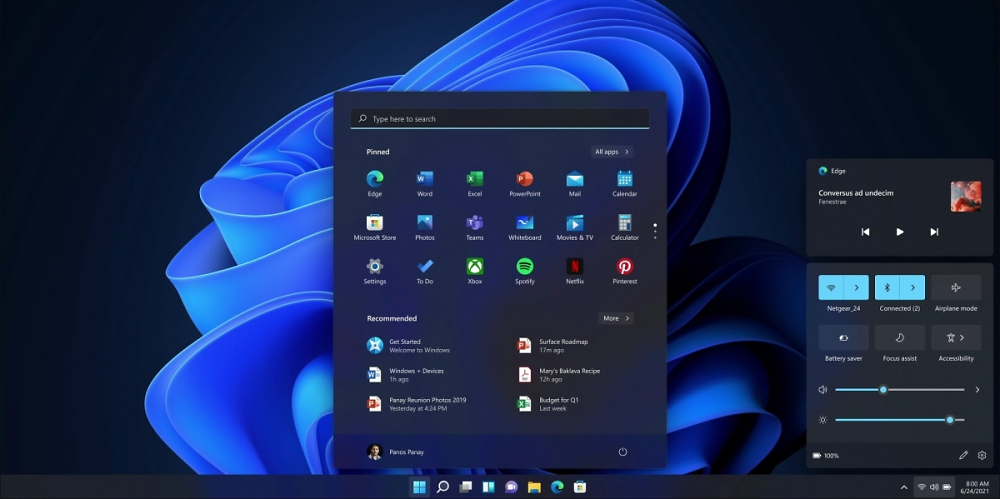This screenshot has height=499, width=1000.
Task: Expand Wi-Fi network list chevron
Action: coord(857,288)
